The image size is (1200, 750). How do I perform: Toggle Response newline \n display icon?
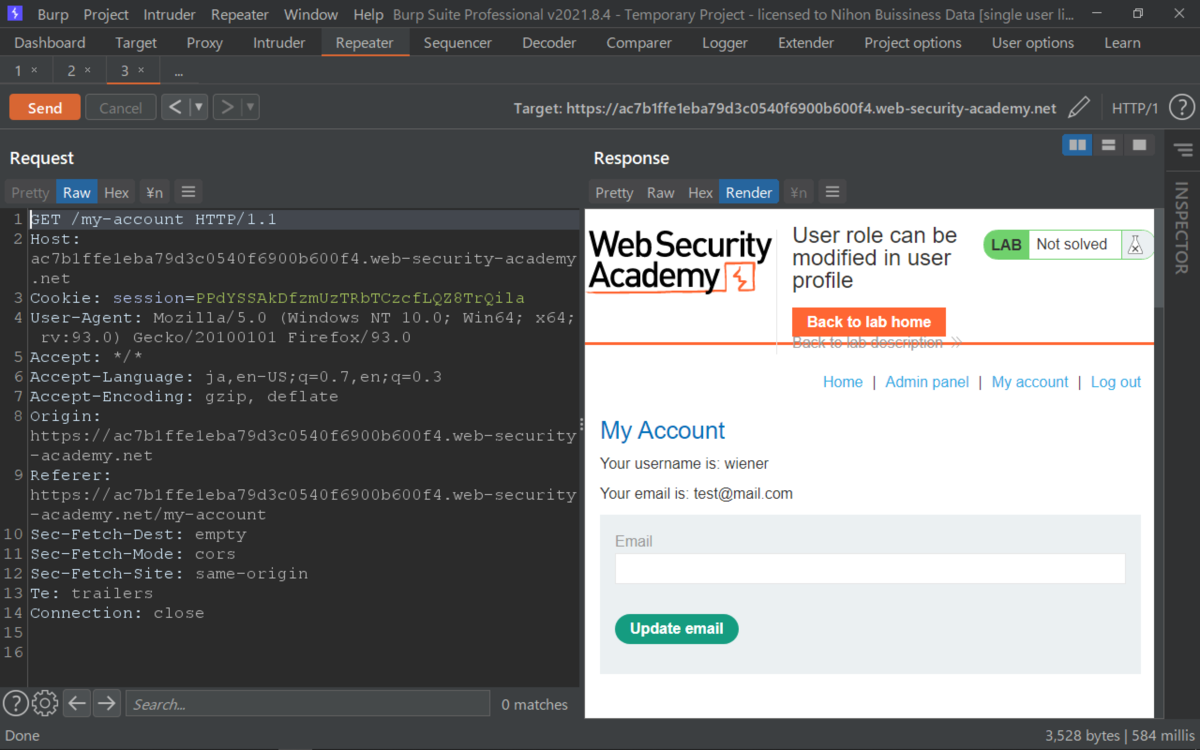click(x=798, y=192)
